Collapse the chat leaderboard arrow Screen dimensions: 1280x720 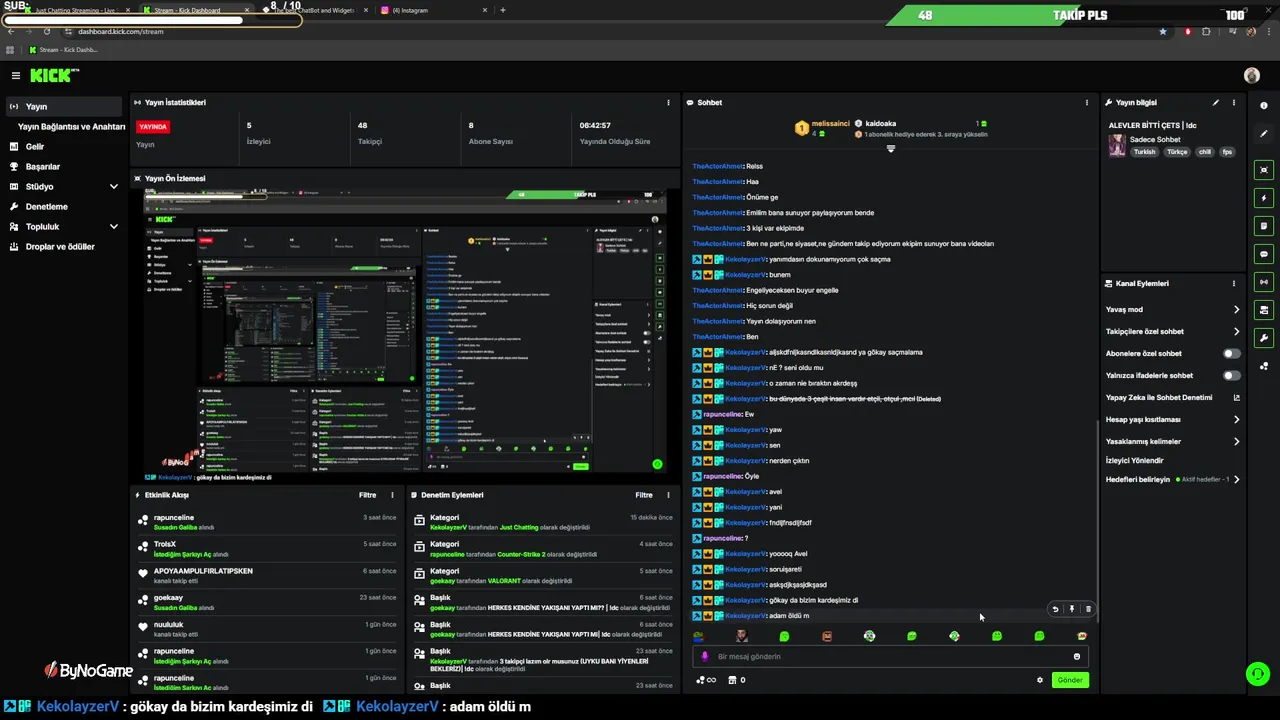click(891, 149)
